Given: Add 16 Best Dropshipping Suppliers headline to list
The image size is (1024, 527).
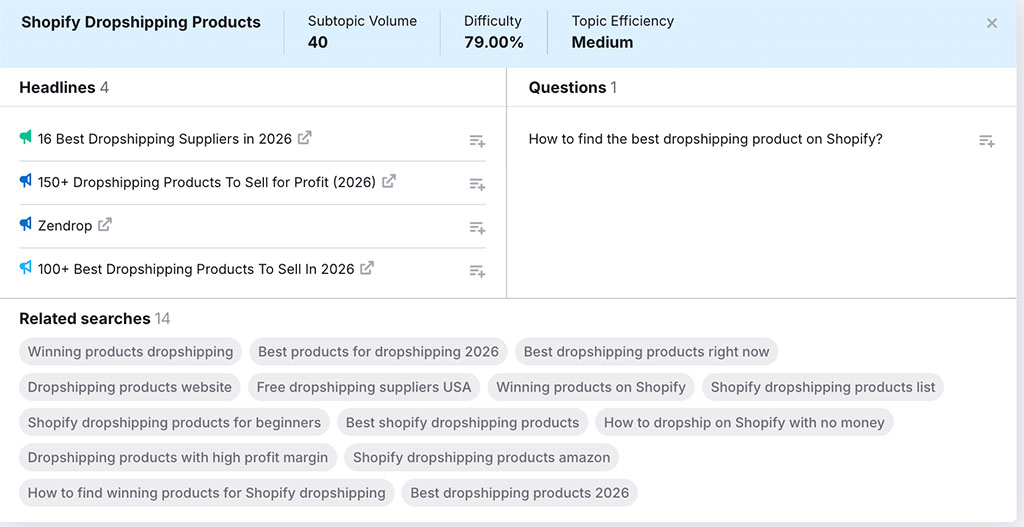Looking at the screenshot, I should click(x=477, y=140).
